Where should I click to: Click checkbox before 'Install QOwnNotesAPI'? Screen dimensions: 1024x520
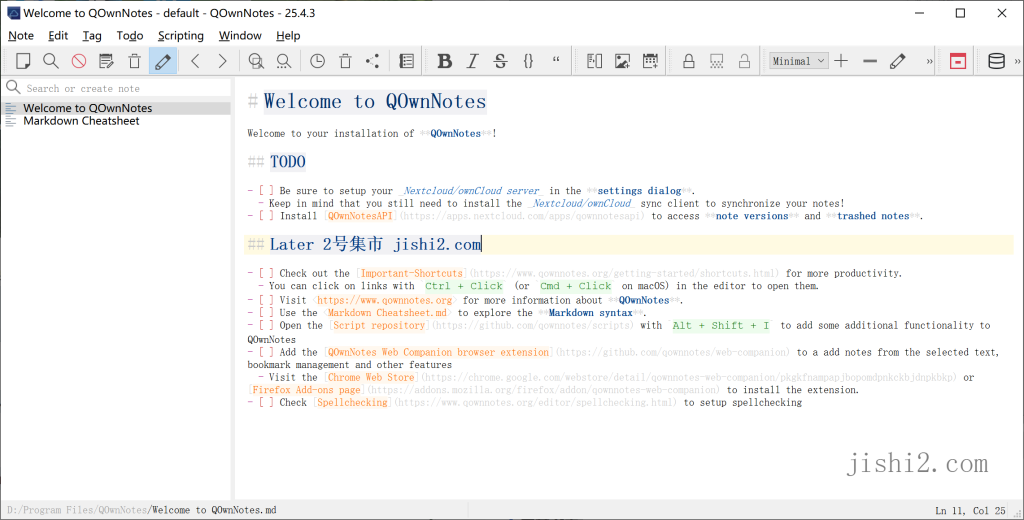click(266, 216)
